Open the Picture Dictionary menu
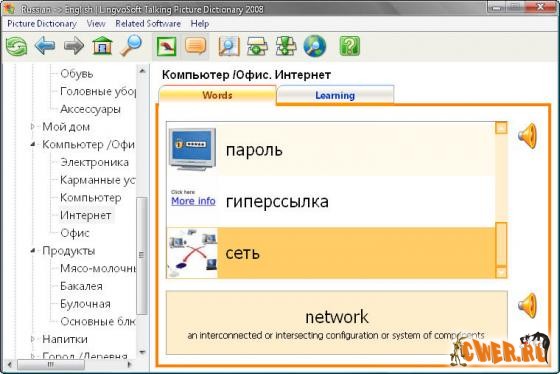 point(42,24)
